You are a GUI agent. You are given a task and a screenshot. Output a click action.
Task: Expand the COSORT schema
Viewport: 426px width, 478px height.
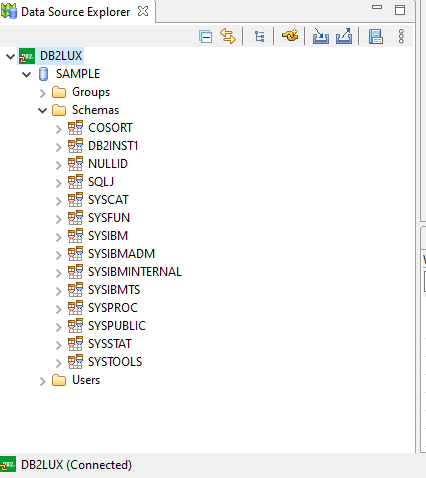(x=59, y=129)
